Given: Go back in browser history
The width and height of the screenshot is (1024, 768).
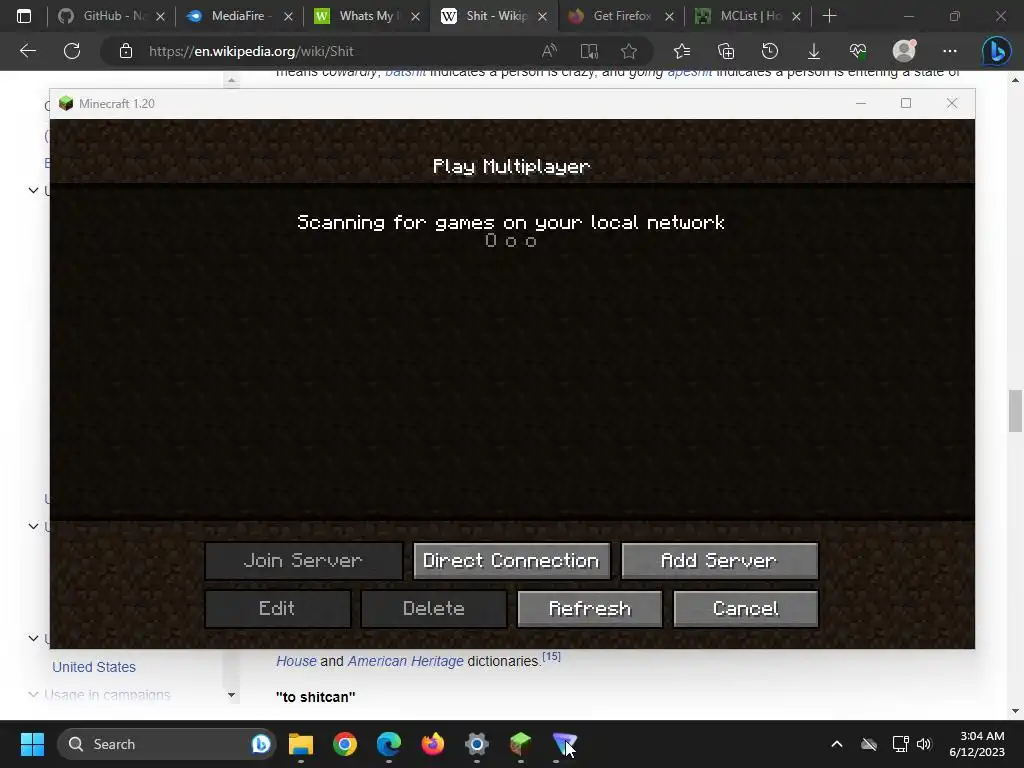Looking at the screenshot, I should 28,51.
